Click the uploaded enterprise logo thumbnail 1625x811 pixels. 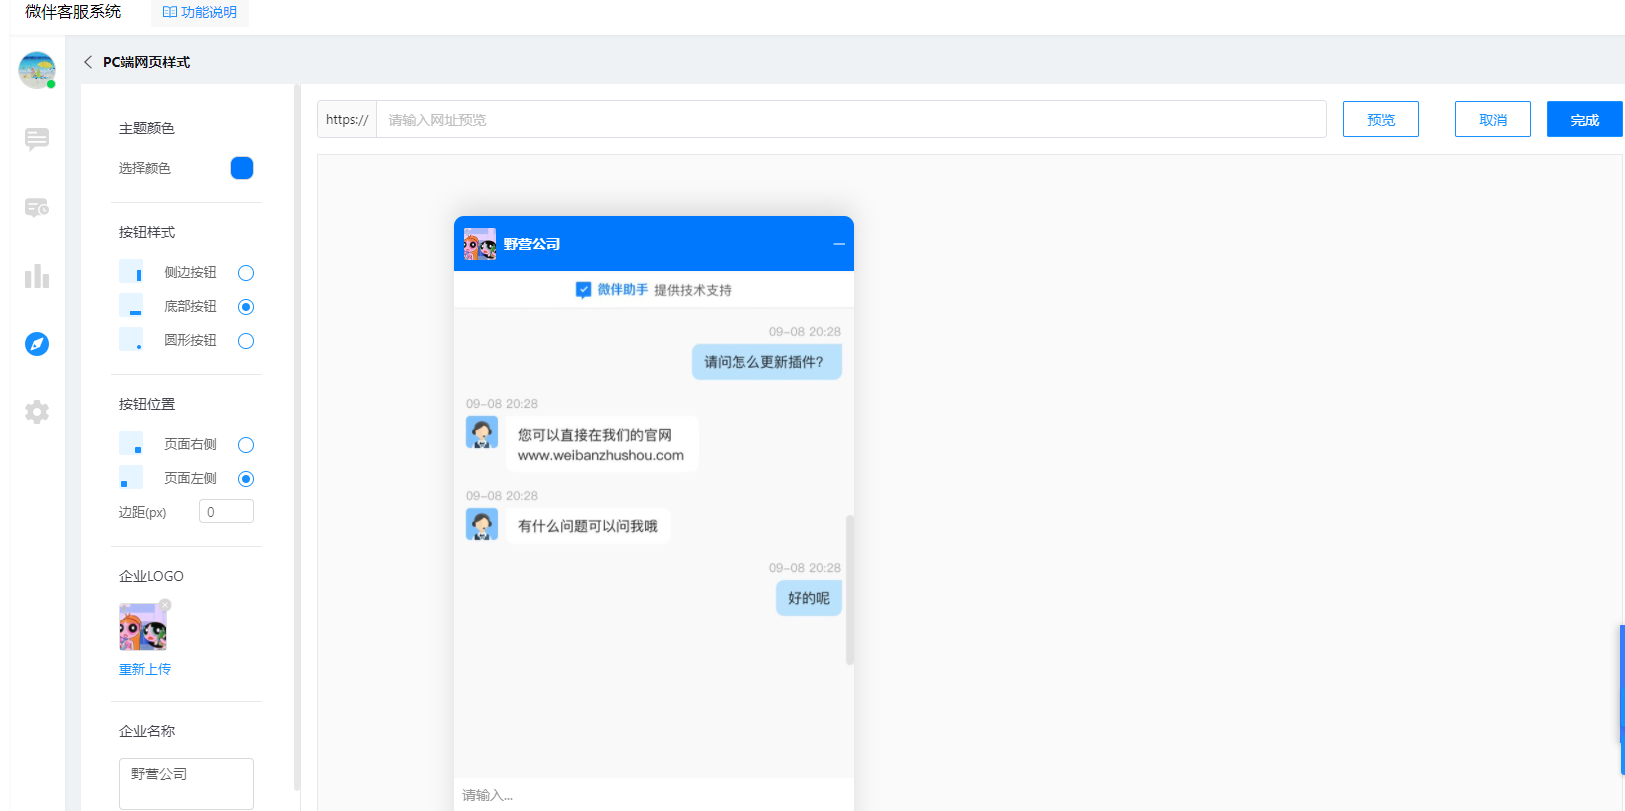143,627
